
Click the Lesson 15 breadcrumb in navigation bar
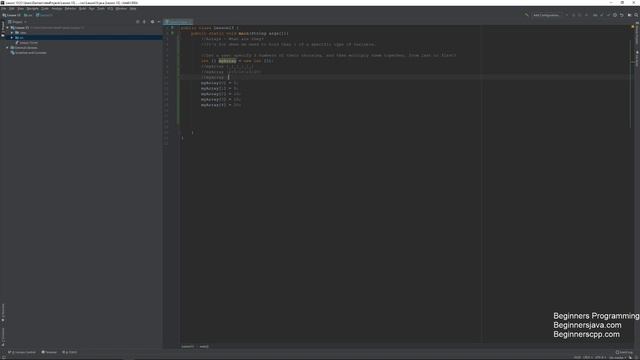click(12, 15)
